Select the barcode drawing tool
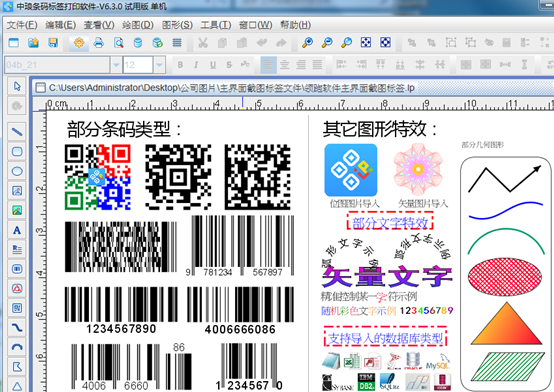This screenshot has width=554, height=392. (x=17, y=269)
